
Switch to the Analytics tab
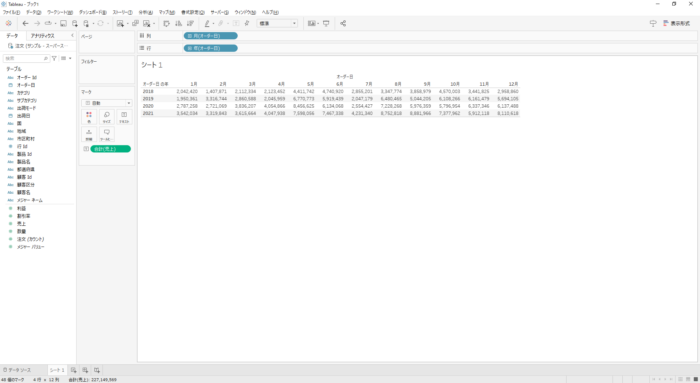42,36
